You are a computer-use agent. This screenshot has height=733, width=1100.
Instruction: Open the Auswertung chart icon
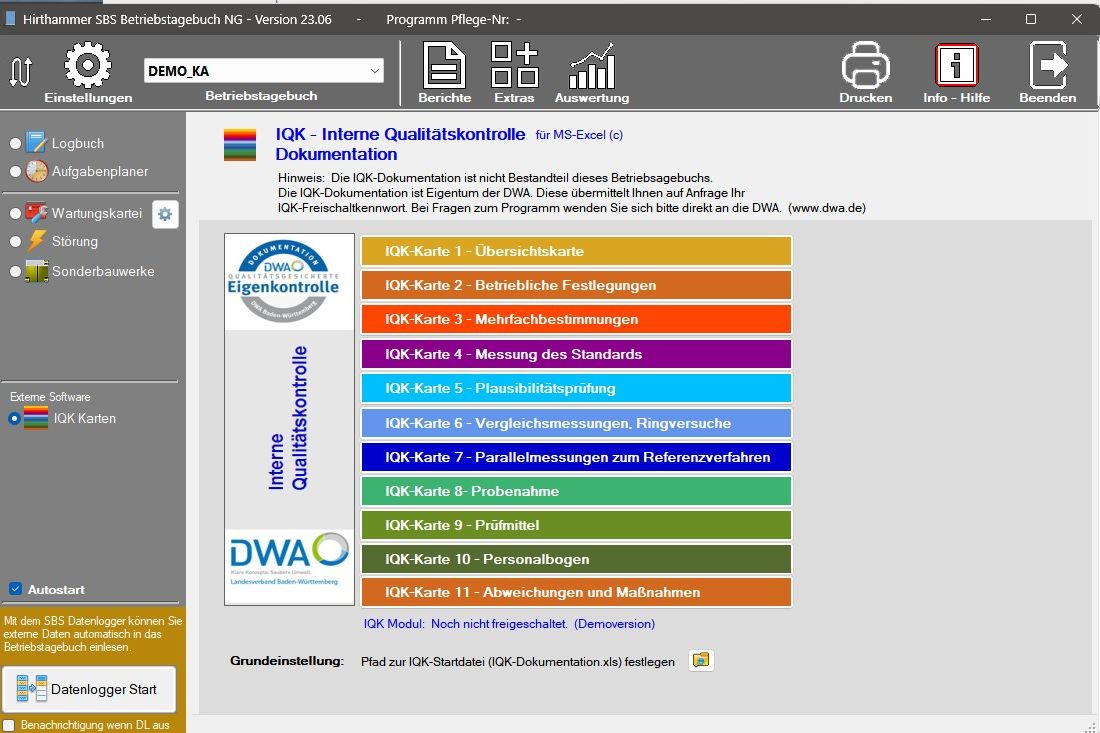coord(592,66)
